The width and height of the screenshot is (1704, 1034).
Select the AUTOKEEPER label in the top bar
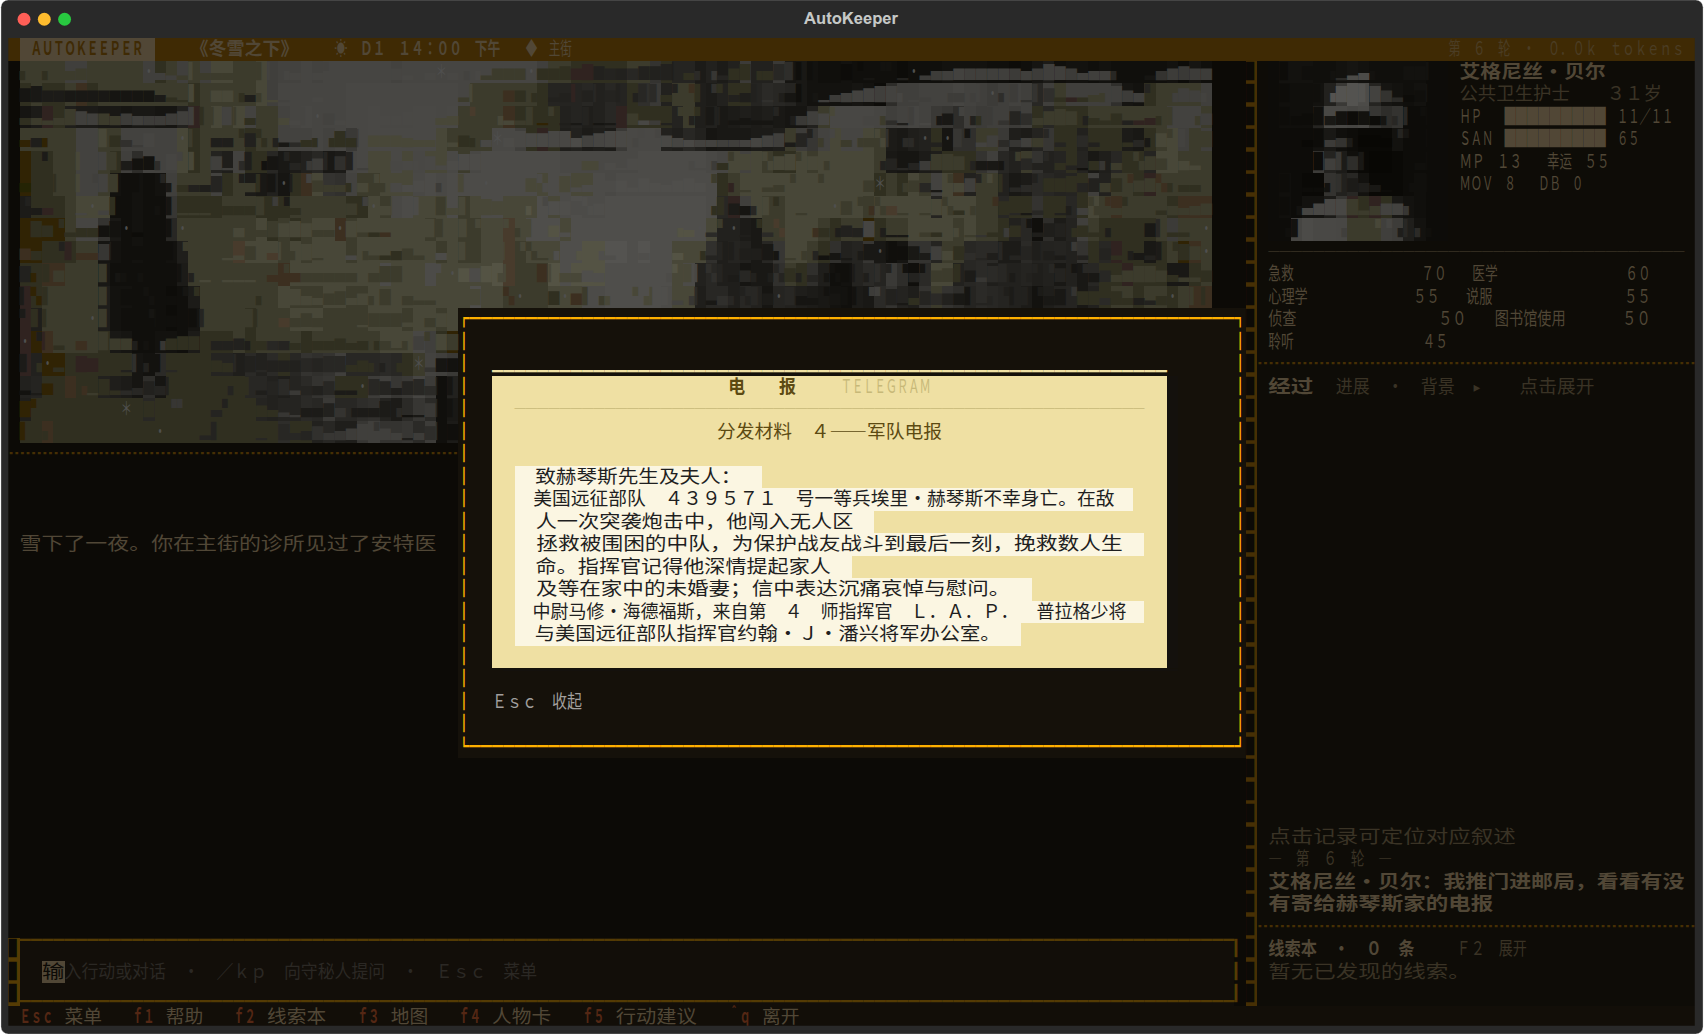(87, 48)
